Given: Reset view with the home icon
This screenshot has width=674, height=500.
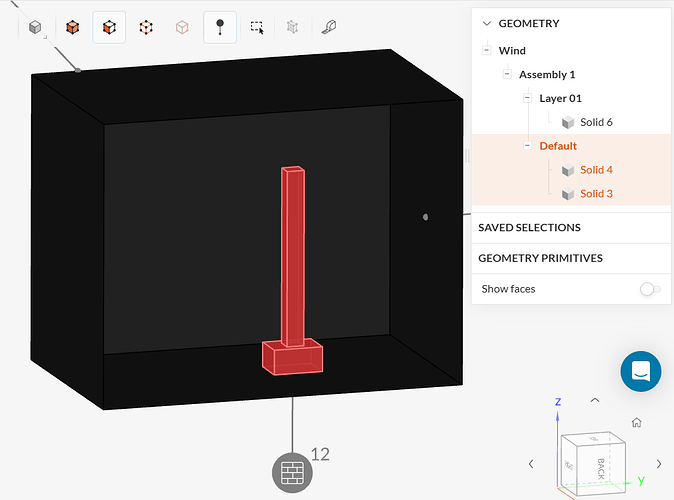Looking at the screenshot, I should point(637,422).
